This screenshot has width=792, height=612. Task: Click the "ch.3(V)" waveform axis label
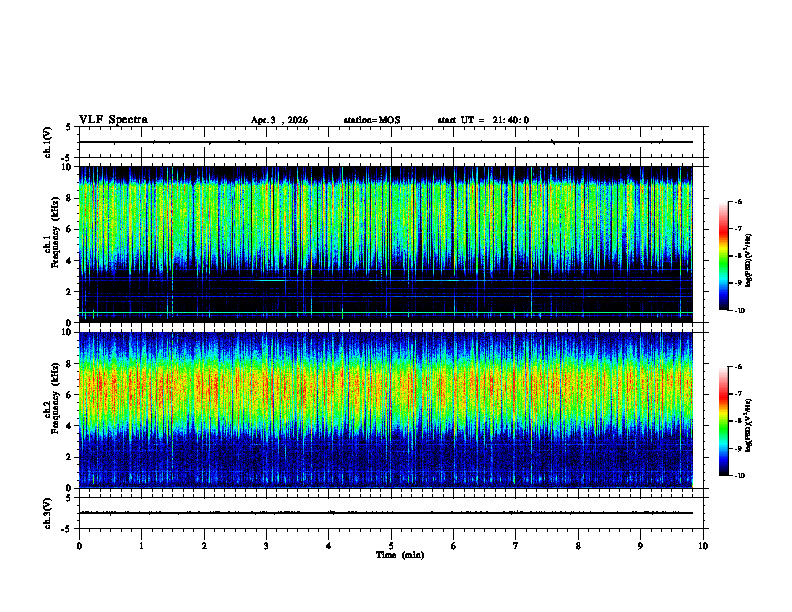48,513
